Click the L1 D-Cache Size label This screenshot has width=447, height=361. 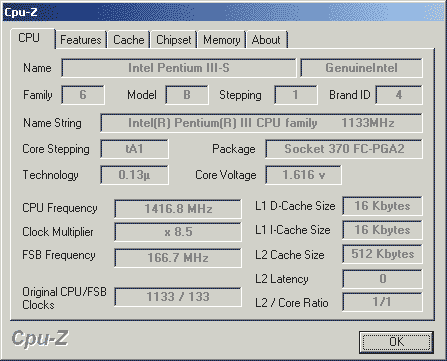pyautogui.click(x=295, y=206)
